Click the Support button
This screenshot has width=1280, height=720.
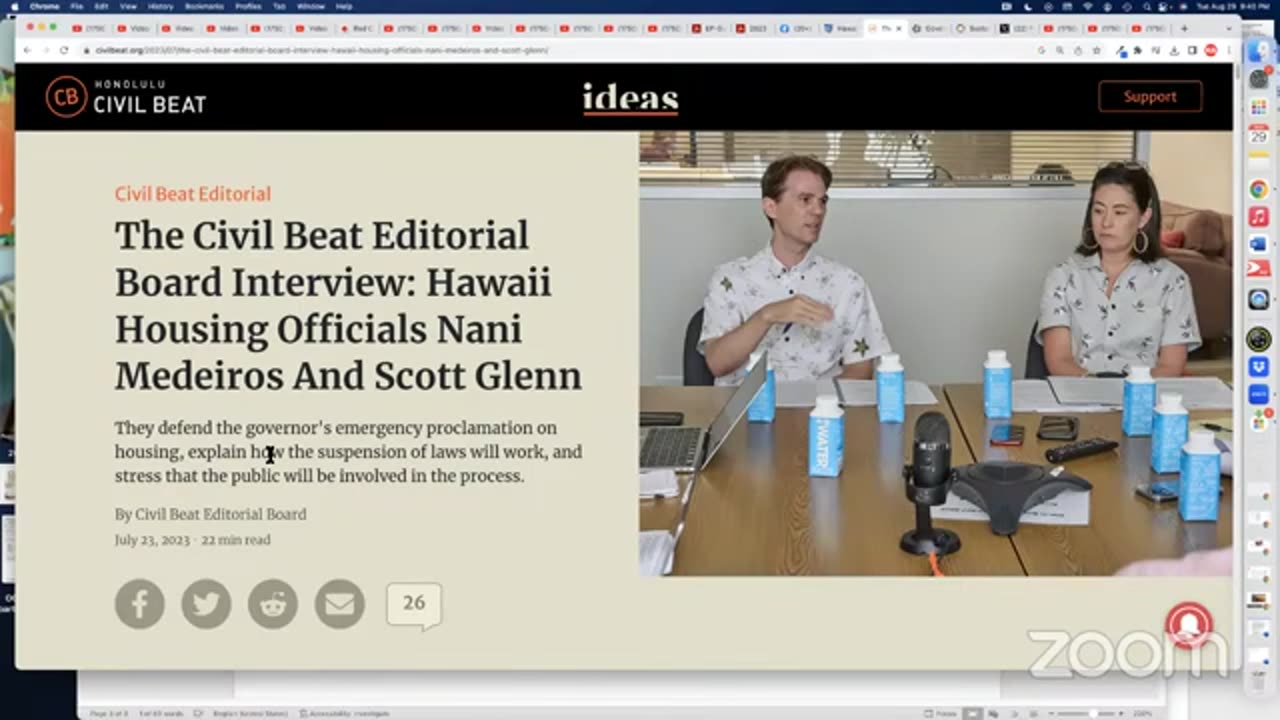[x=1150, y=97]
